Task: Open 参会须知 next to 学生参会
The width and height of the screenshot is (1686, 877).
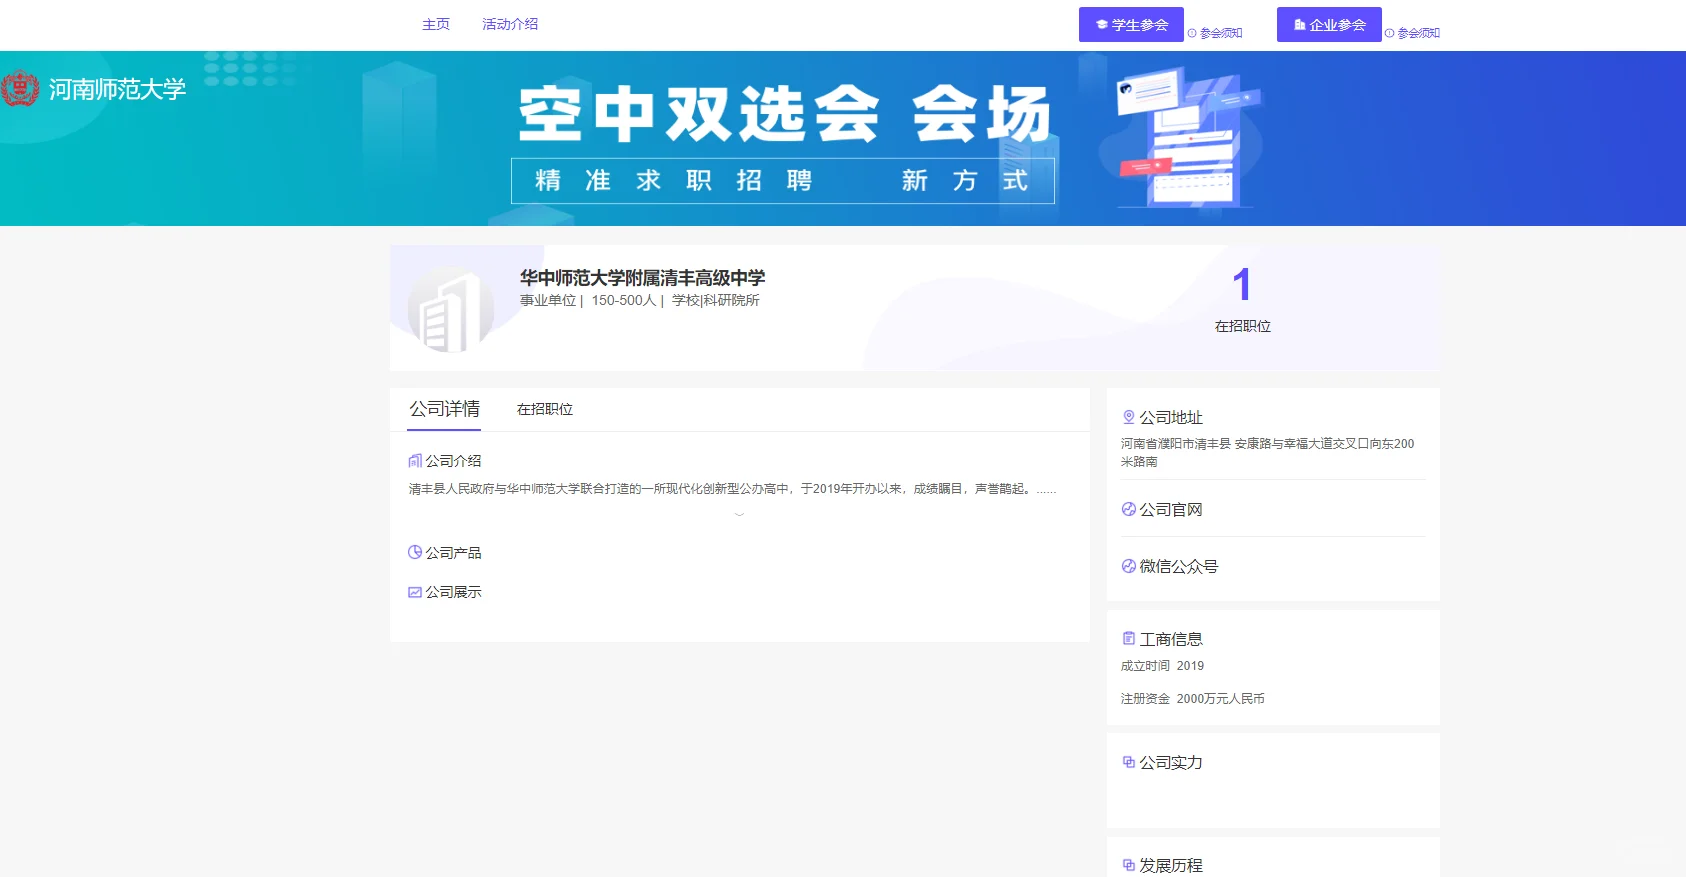Action: tap(1221, 33)
